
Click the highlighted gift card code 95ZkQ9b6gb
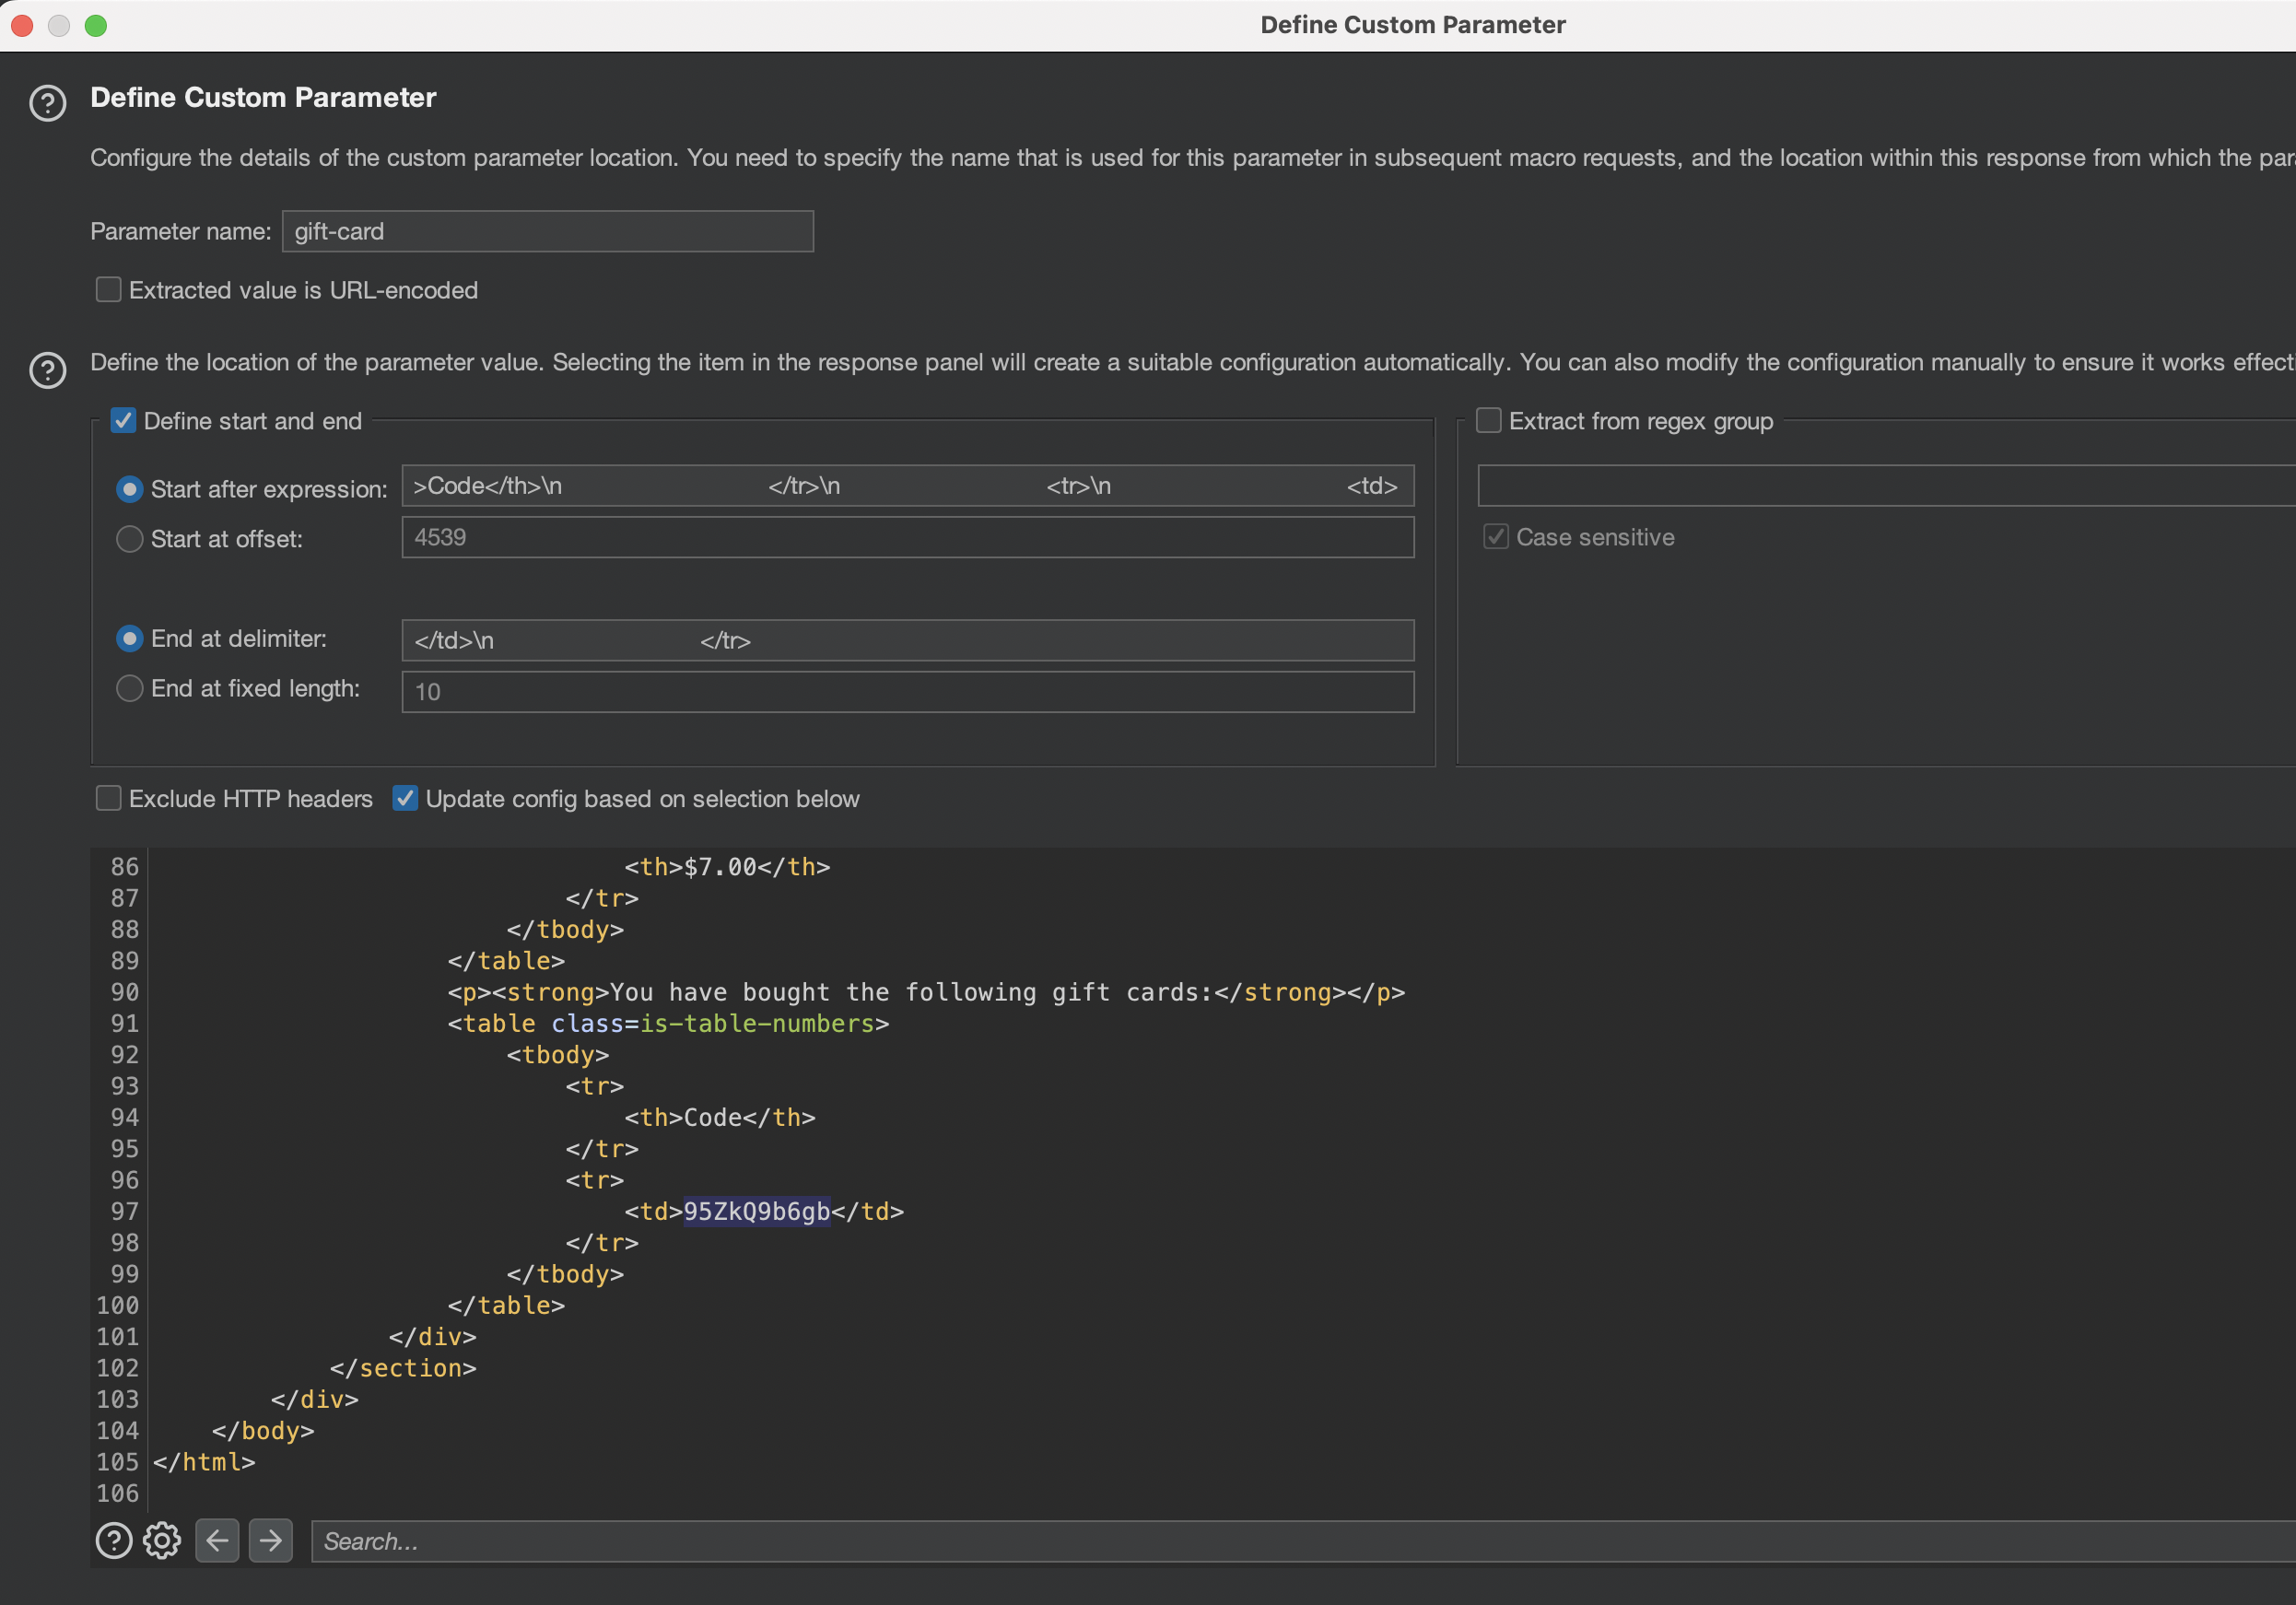point(756,1211)
